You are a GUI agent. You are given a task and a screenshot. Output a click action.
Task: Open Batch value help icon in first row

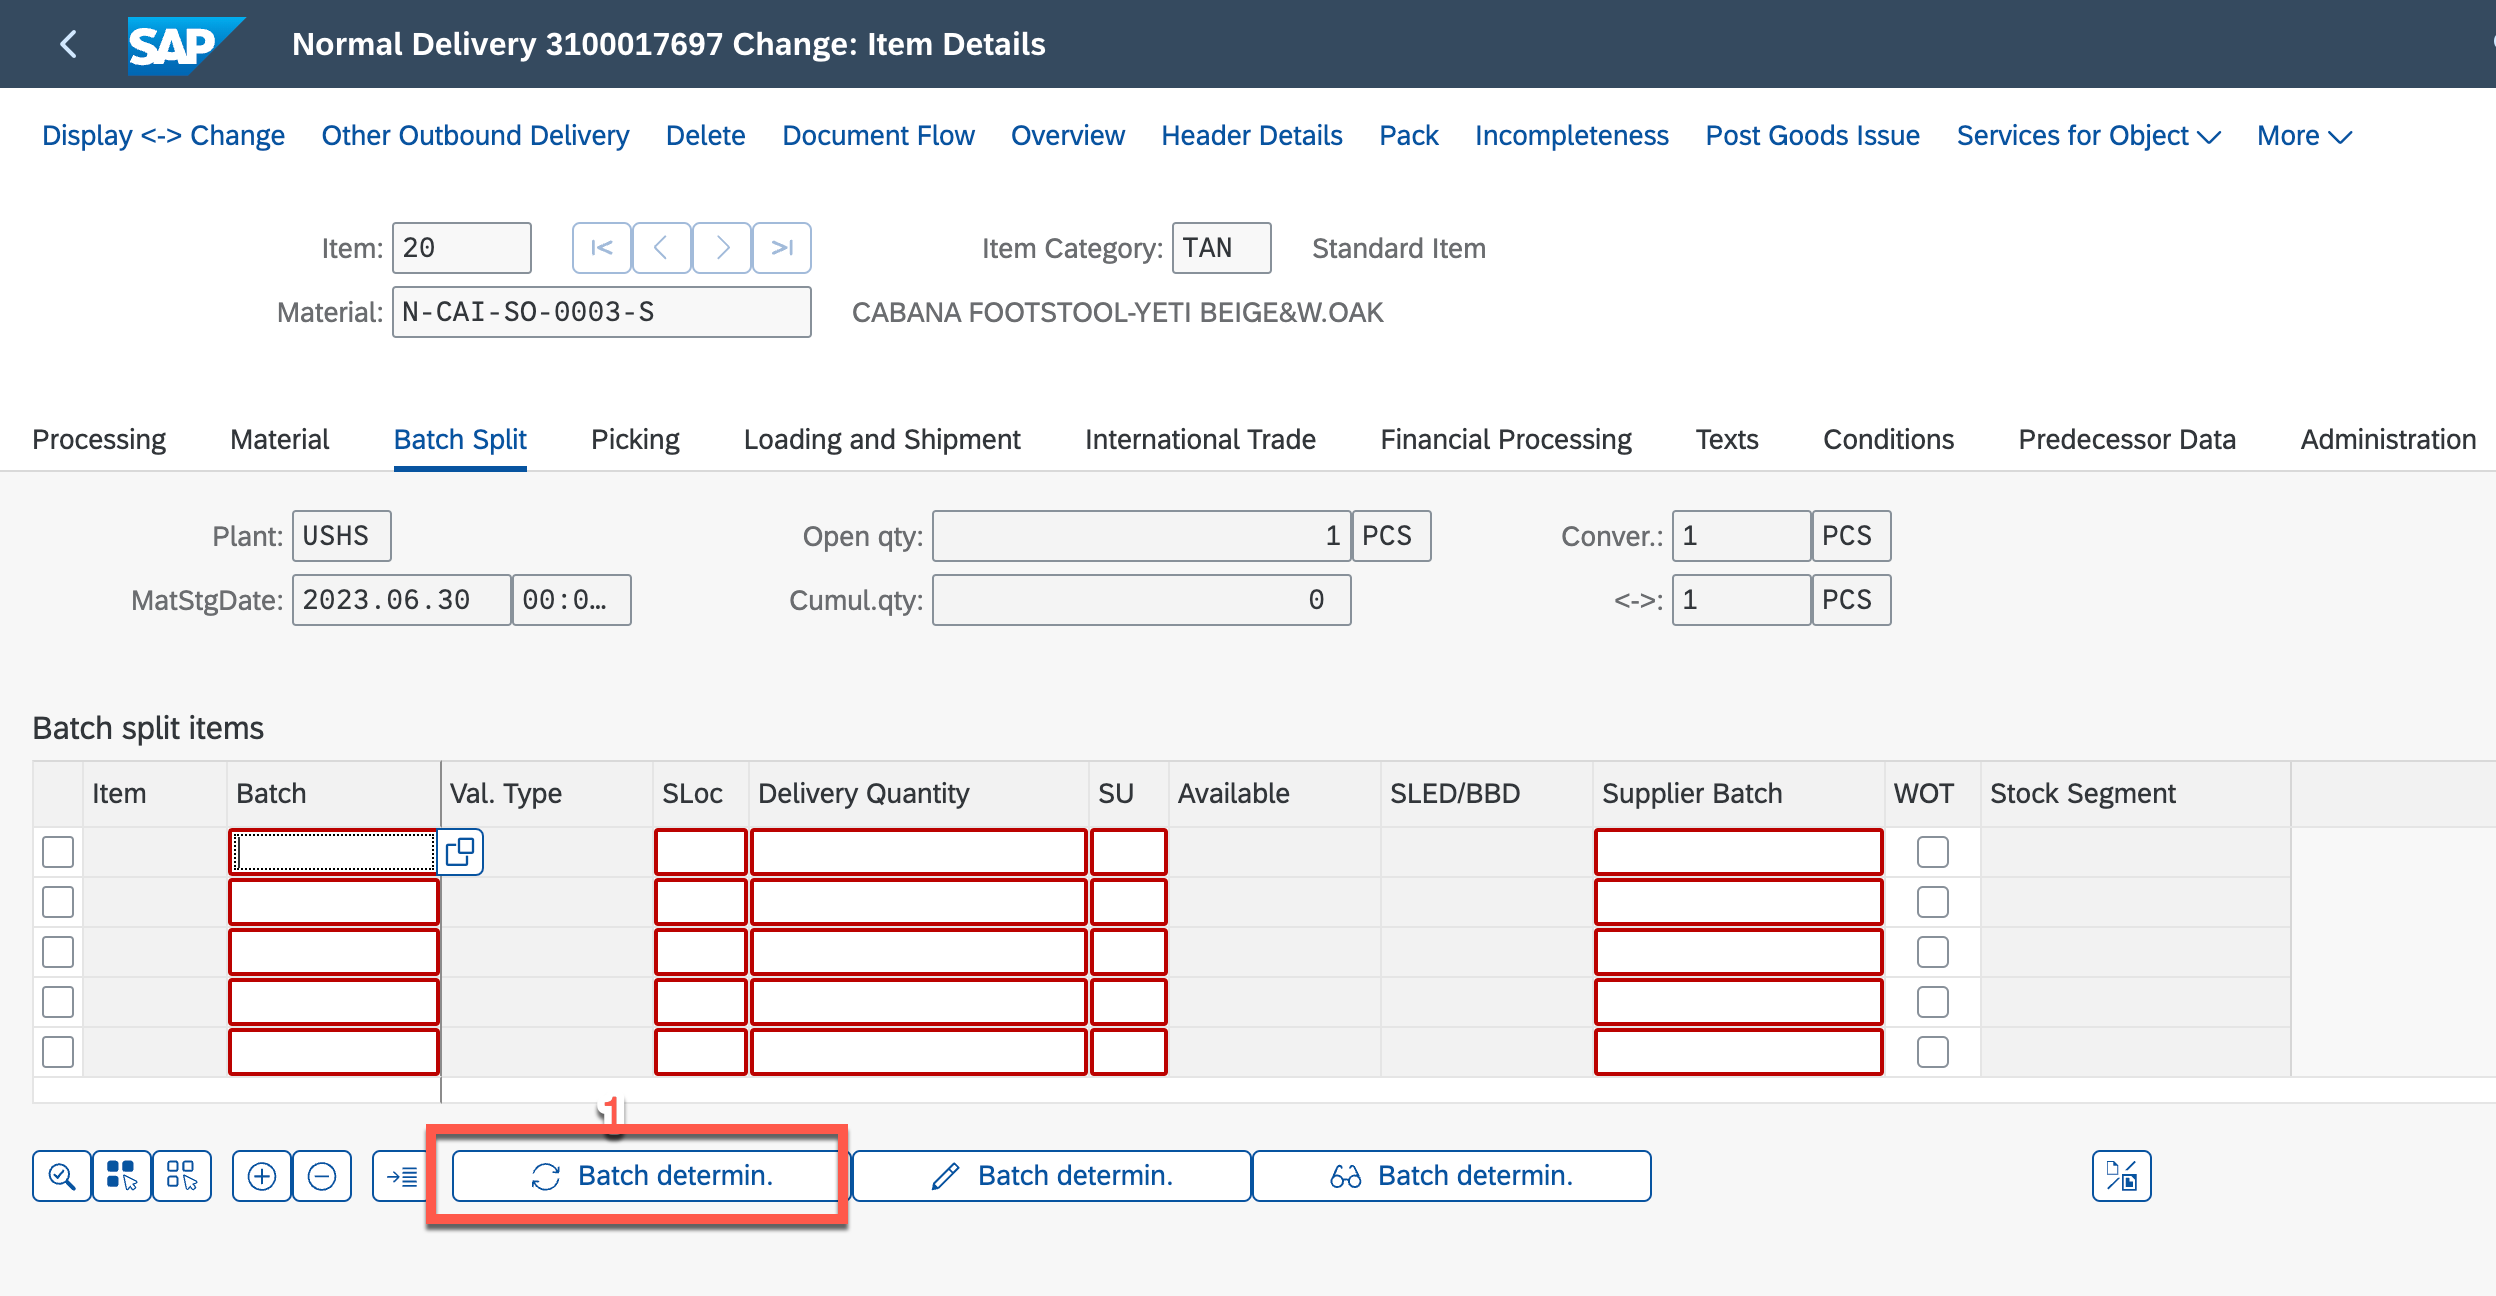click(x=460, y=852)
